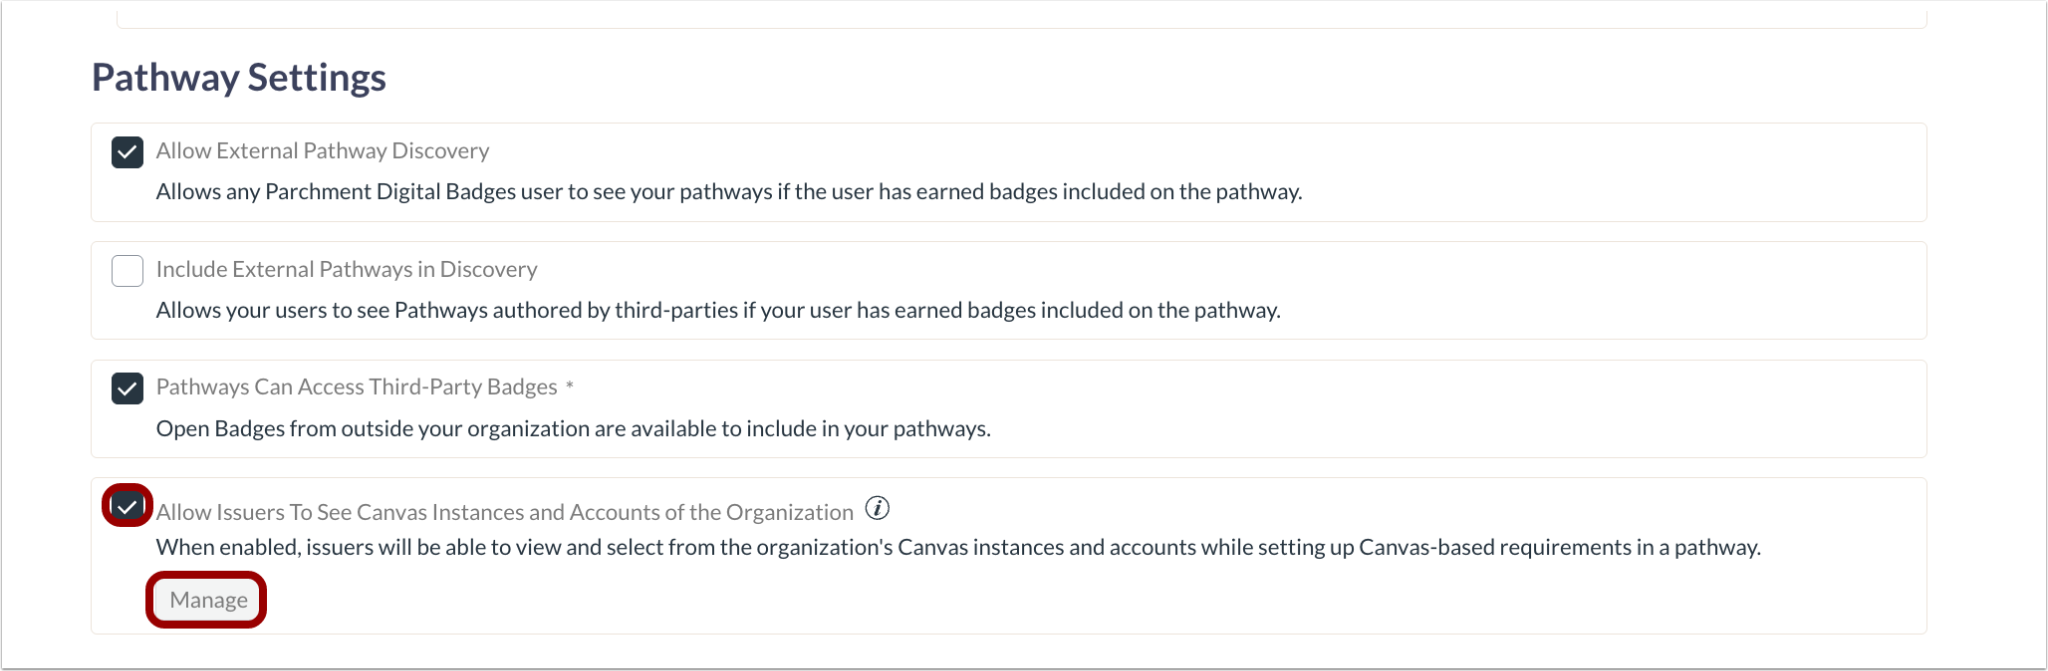
Task: Select the Parchment Digital Badges description text
Action: click(728, 192)
